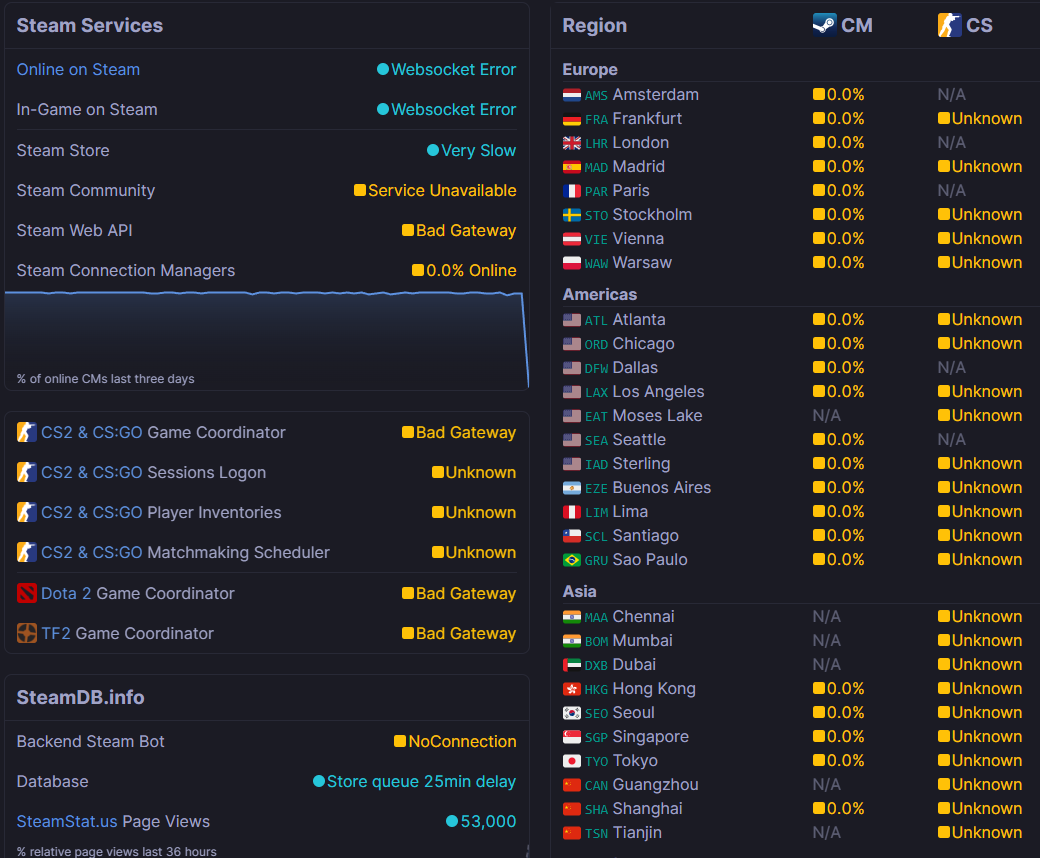Image resolution: width=1040 pixels, height=858 pixels.
Task: Click the TF2 Game Coordinator icon
Action: [x=27, y=633]
